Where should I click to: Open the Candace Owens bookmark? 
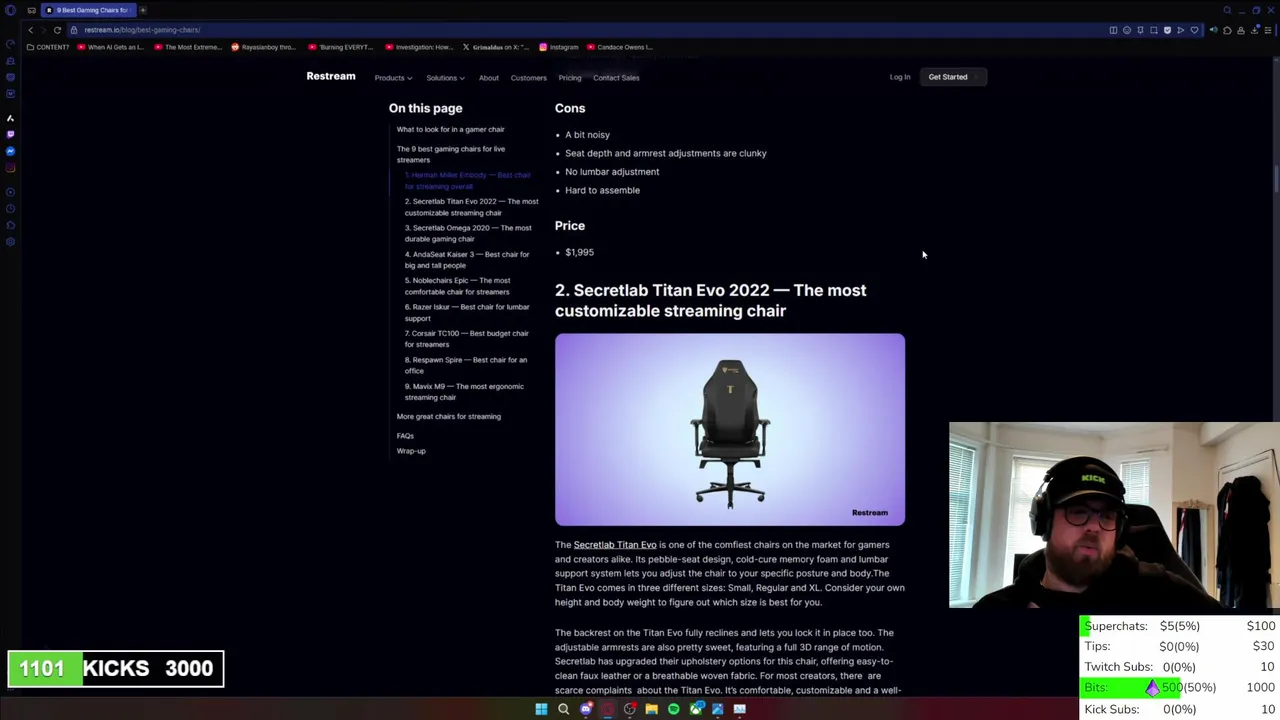622,47
